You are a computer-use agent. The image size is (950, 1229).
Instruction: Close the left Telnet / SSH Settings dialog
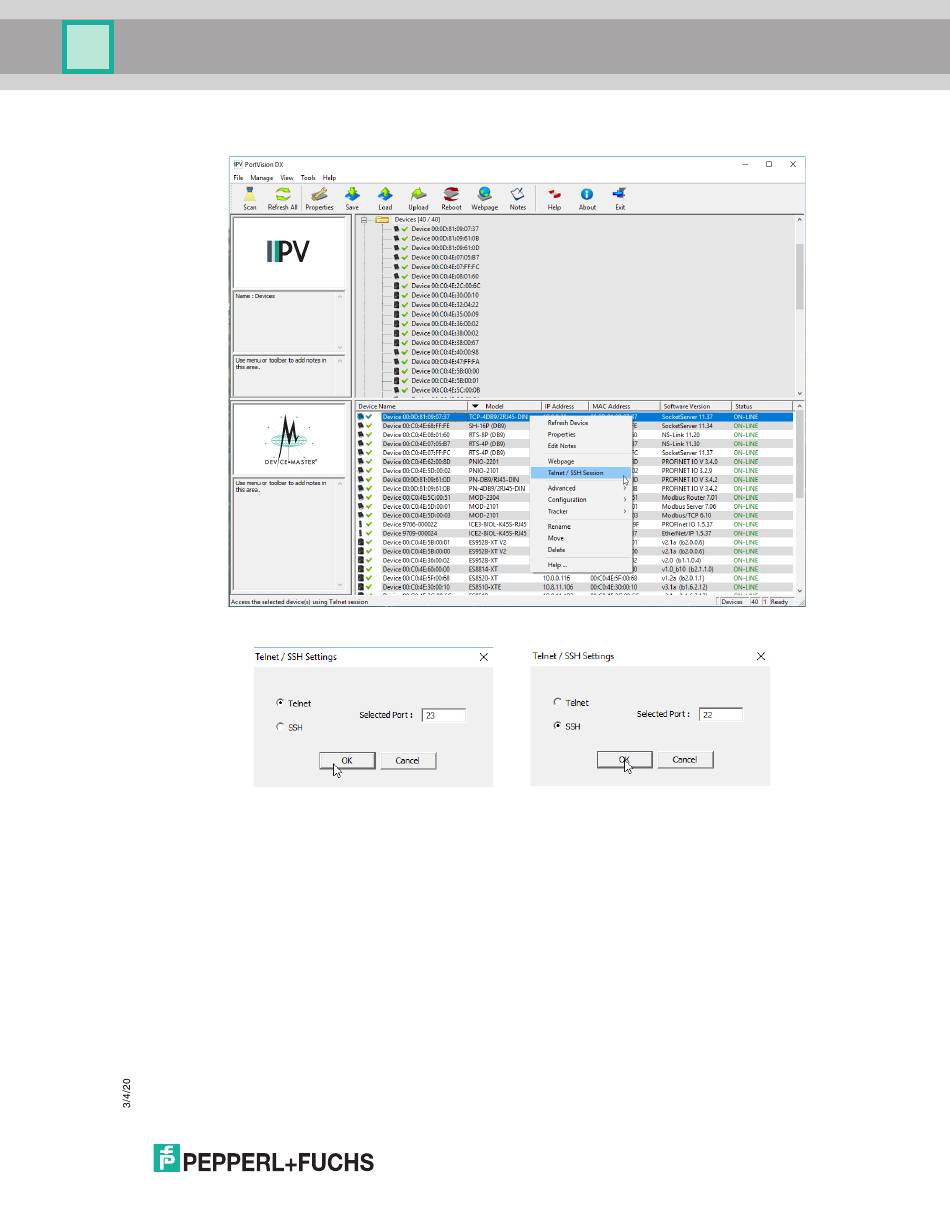click(483, 657)
